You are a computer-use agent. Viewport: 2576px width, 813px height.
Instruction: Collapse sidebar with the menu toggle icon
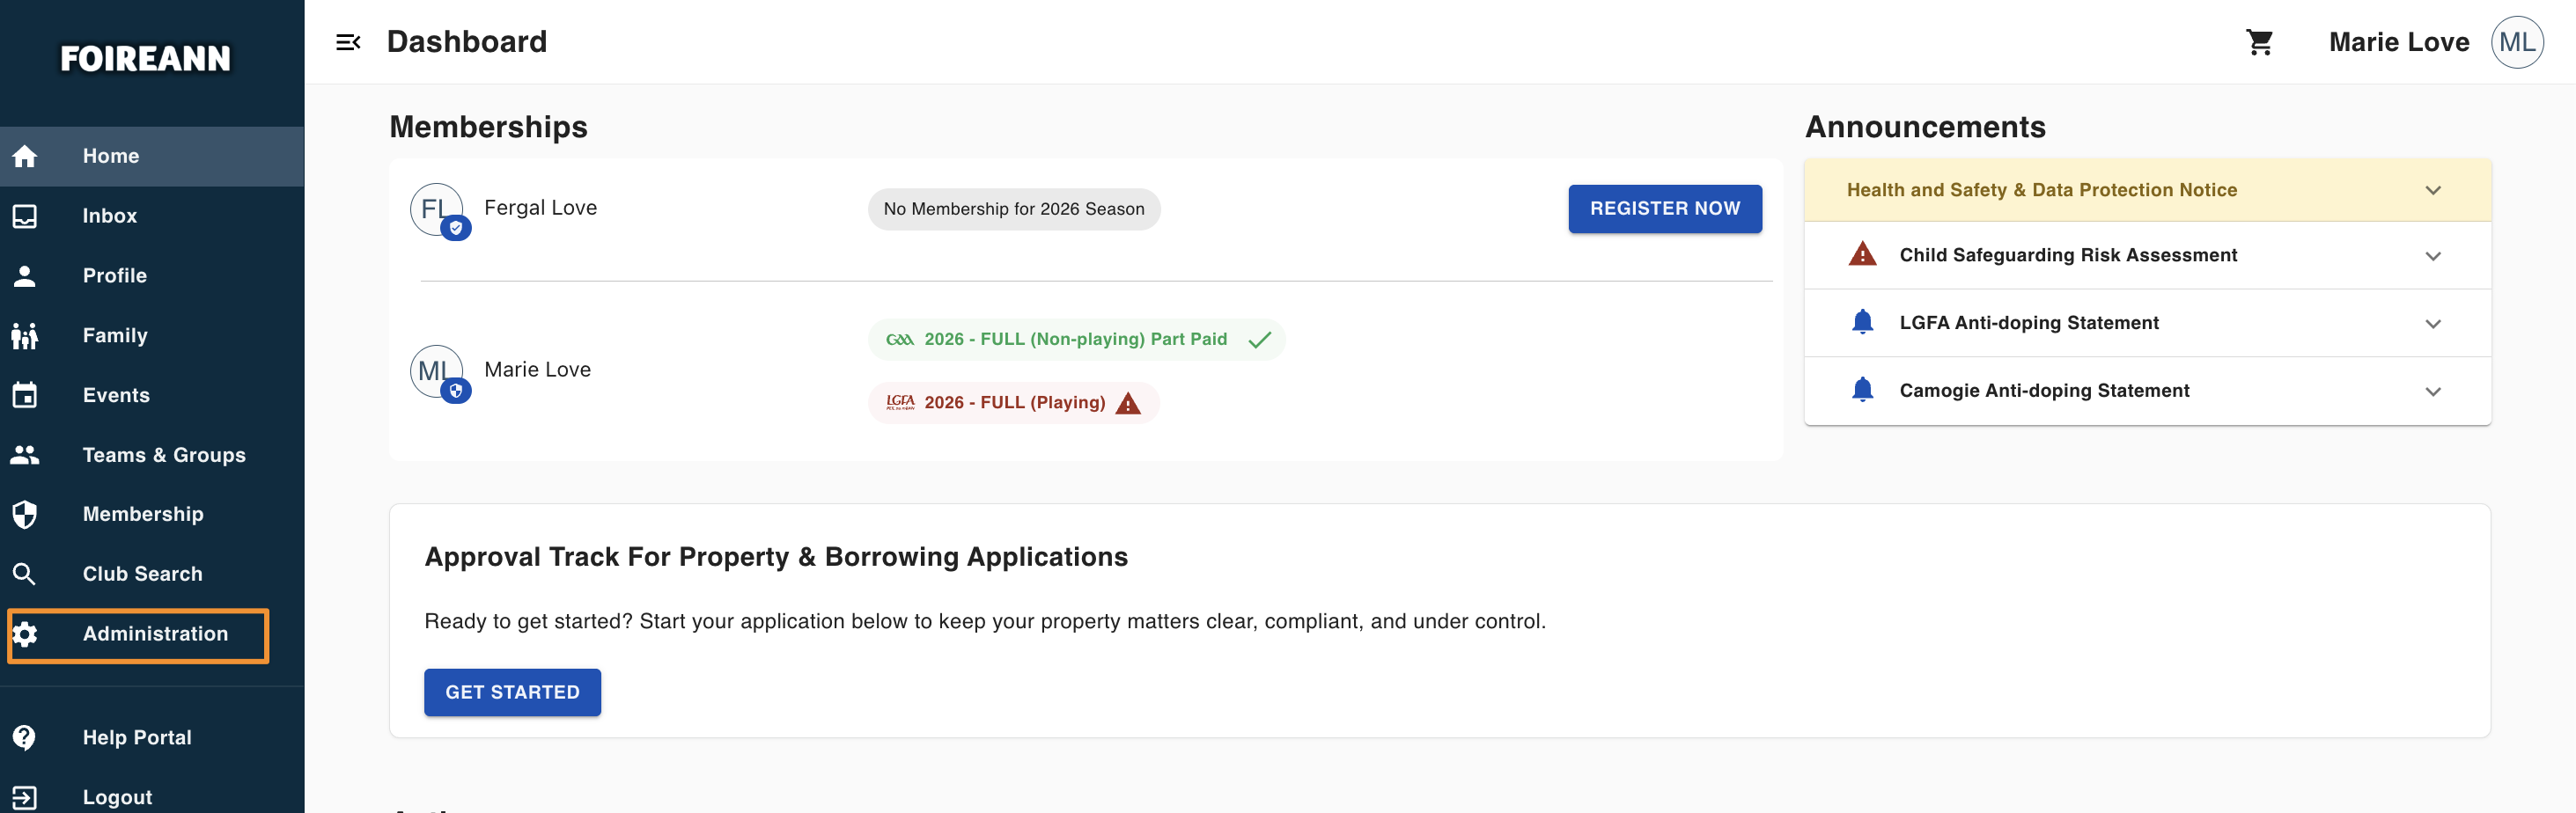click(348, 42)
